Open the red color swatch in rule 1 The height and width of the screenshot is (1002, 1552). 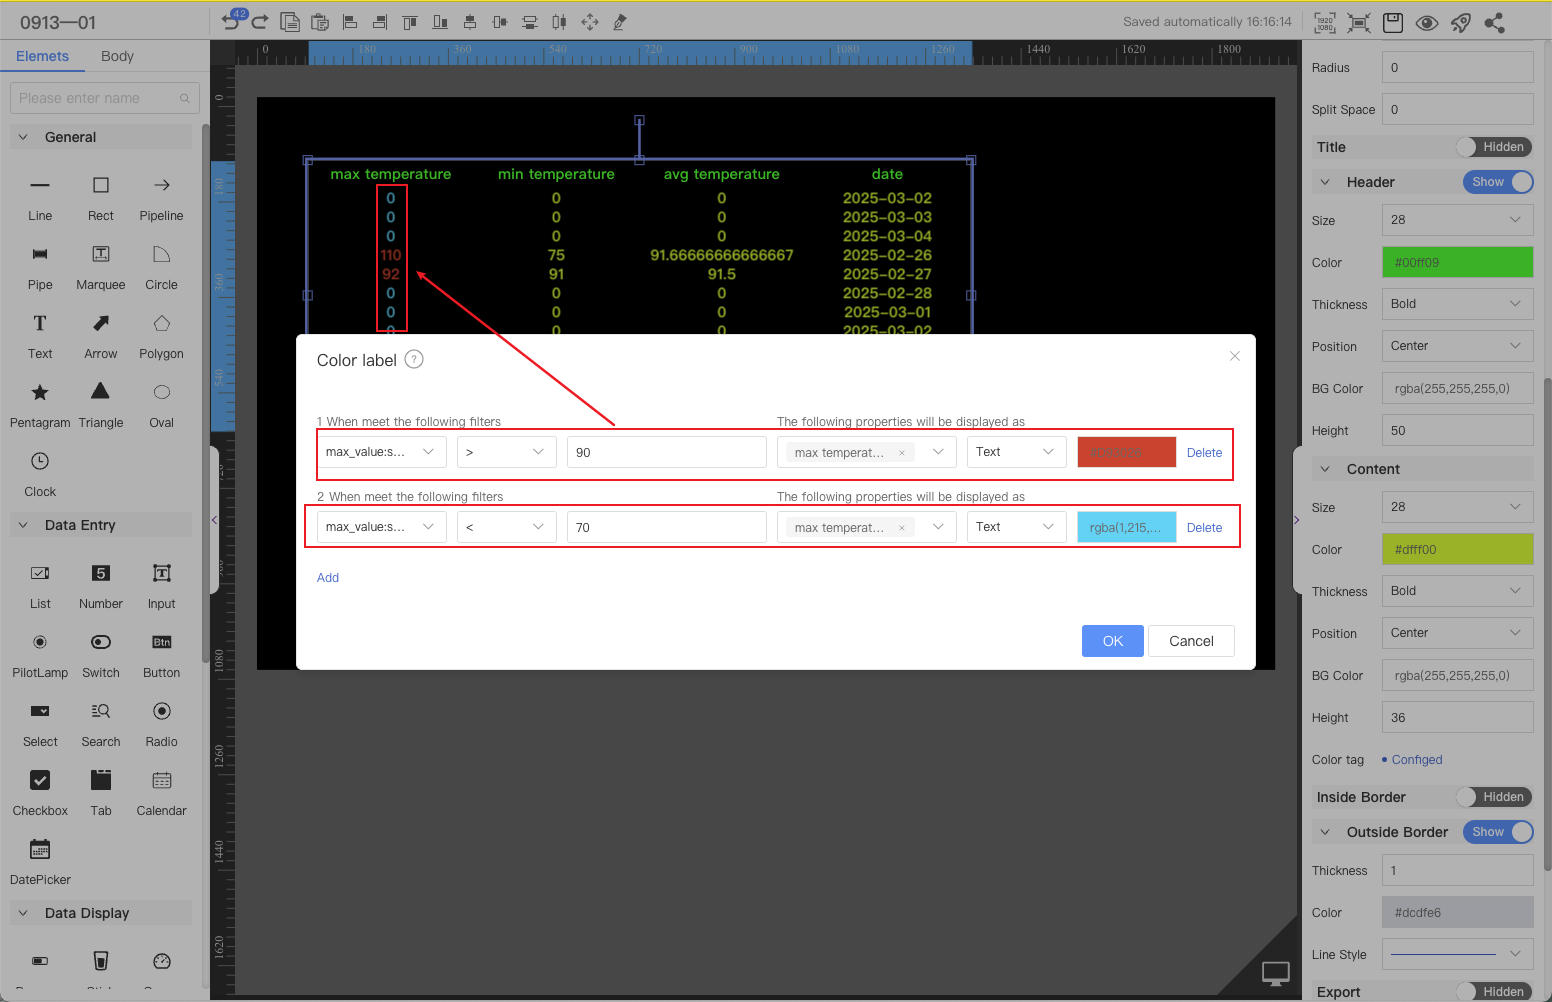point(1126,452)
